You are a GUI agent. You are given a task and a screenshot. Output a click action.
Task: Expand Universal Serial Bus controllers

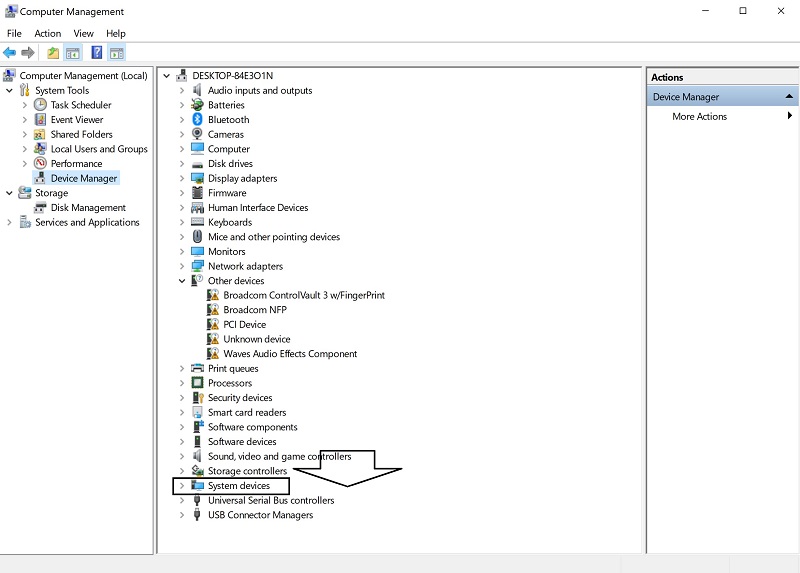(x=182, y=501)
